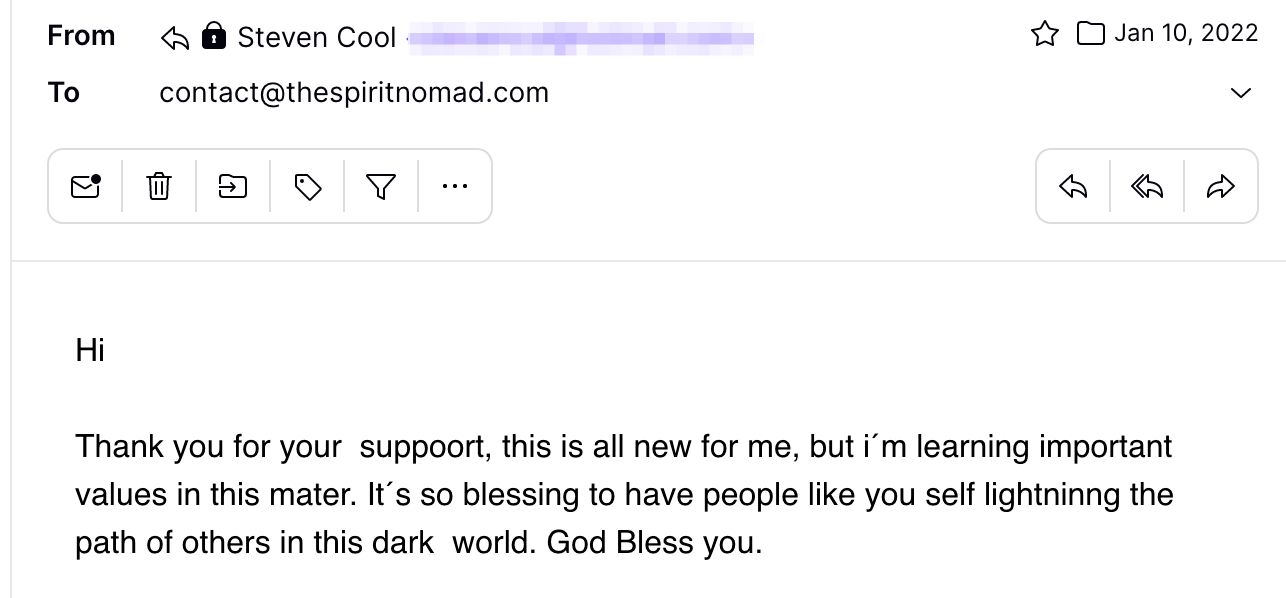Click the folder icon beside the date

pyautogui.click(x=1090, y=35)
